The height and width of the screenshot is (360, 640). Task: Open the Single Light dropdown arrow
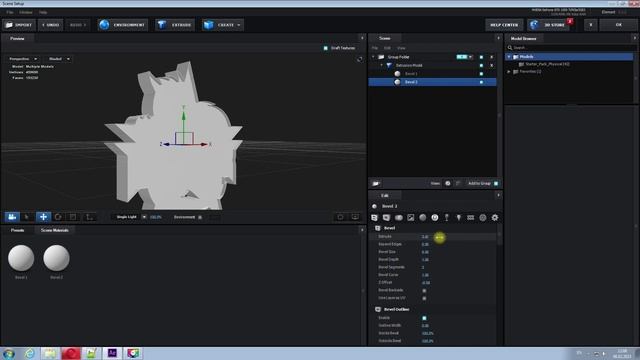tap(144, 217)
